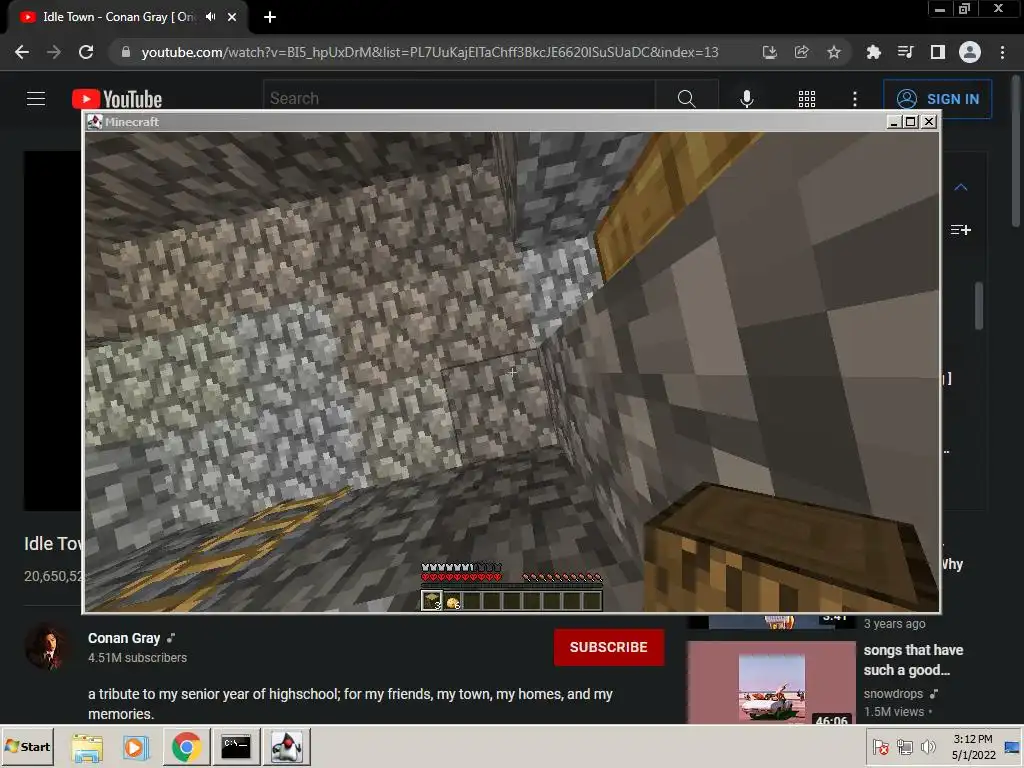The height and width of the screenshot is (768, 1024).
Task: Bookmark this page with the star icon
Action: 833,52
